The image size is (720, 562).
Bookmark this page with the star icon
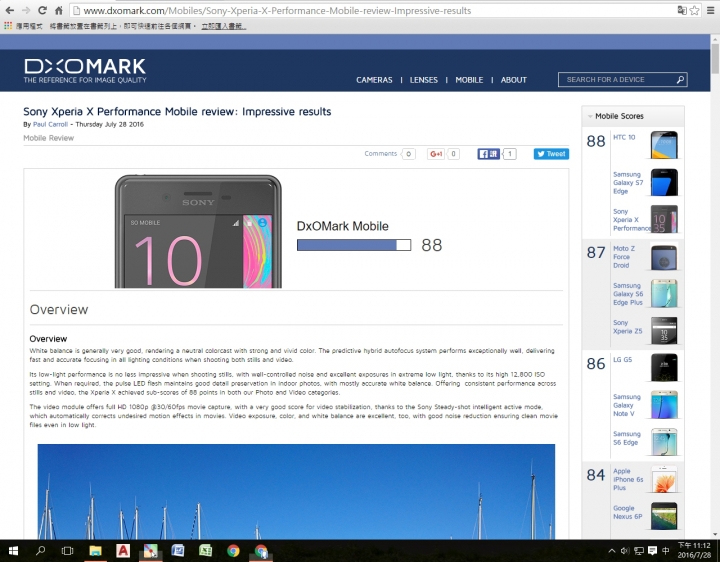[x=695, y=10]
